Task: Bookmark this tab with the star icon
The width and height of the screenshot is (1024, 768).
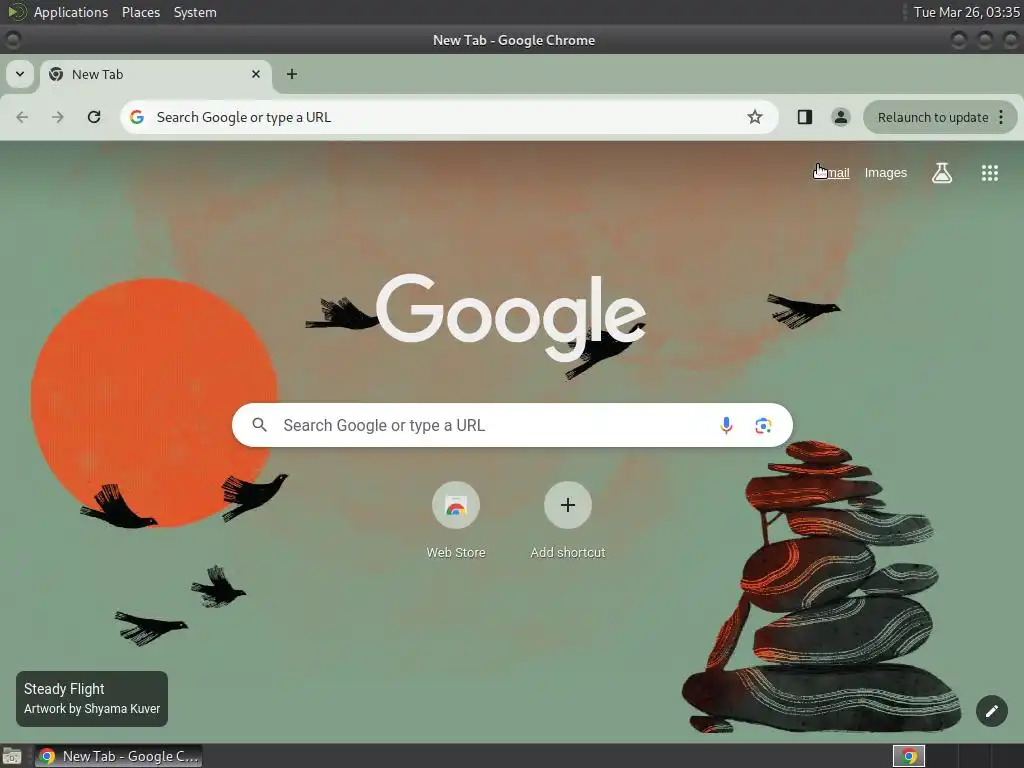Action: (x=755, y=117)
